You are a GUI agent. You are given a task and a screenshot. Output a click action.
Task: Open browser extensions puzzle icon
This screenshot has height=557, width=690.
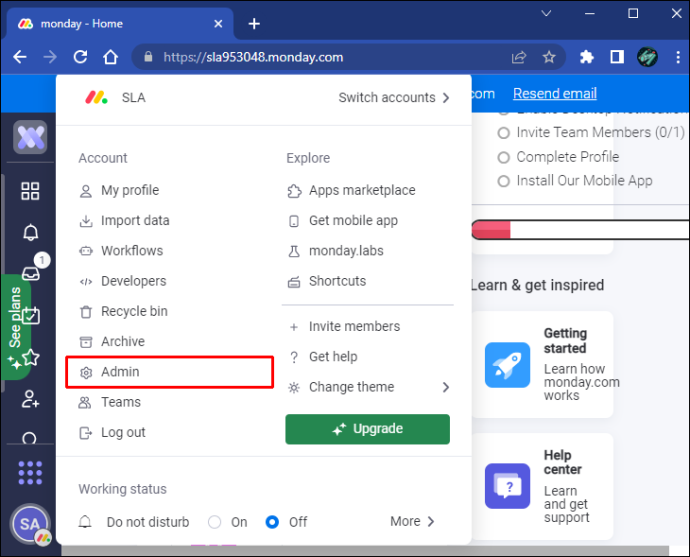click(587, 57)
